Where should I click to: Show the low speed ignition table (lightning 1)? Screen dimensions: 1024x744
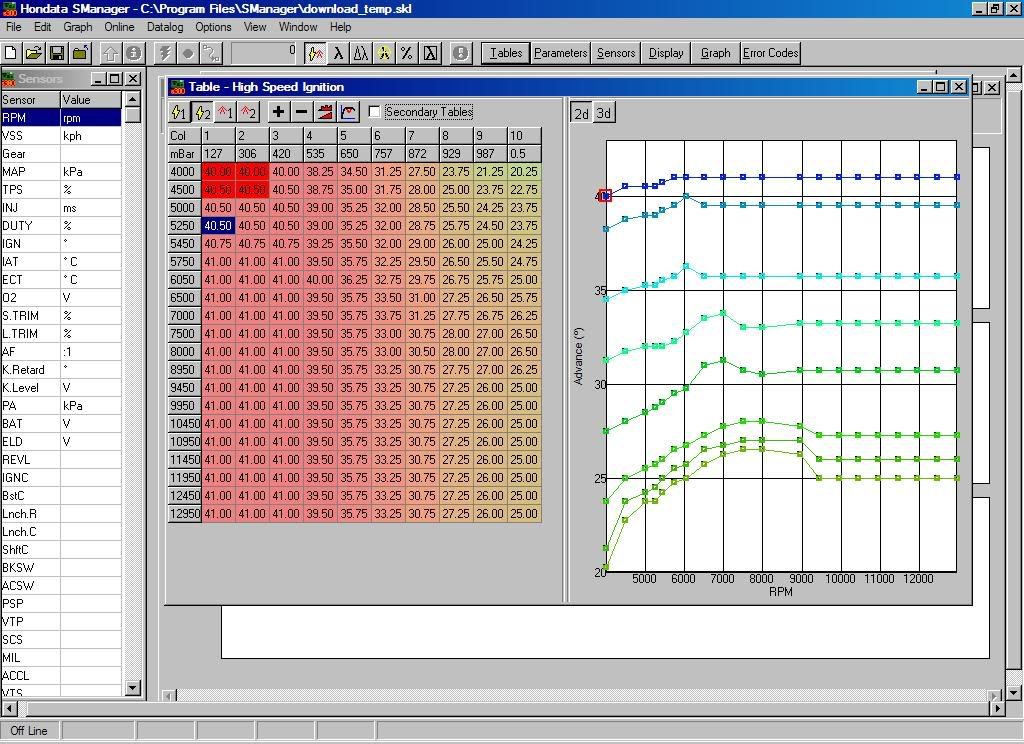(179, 112)
